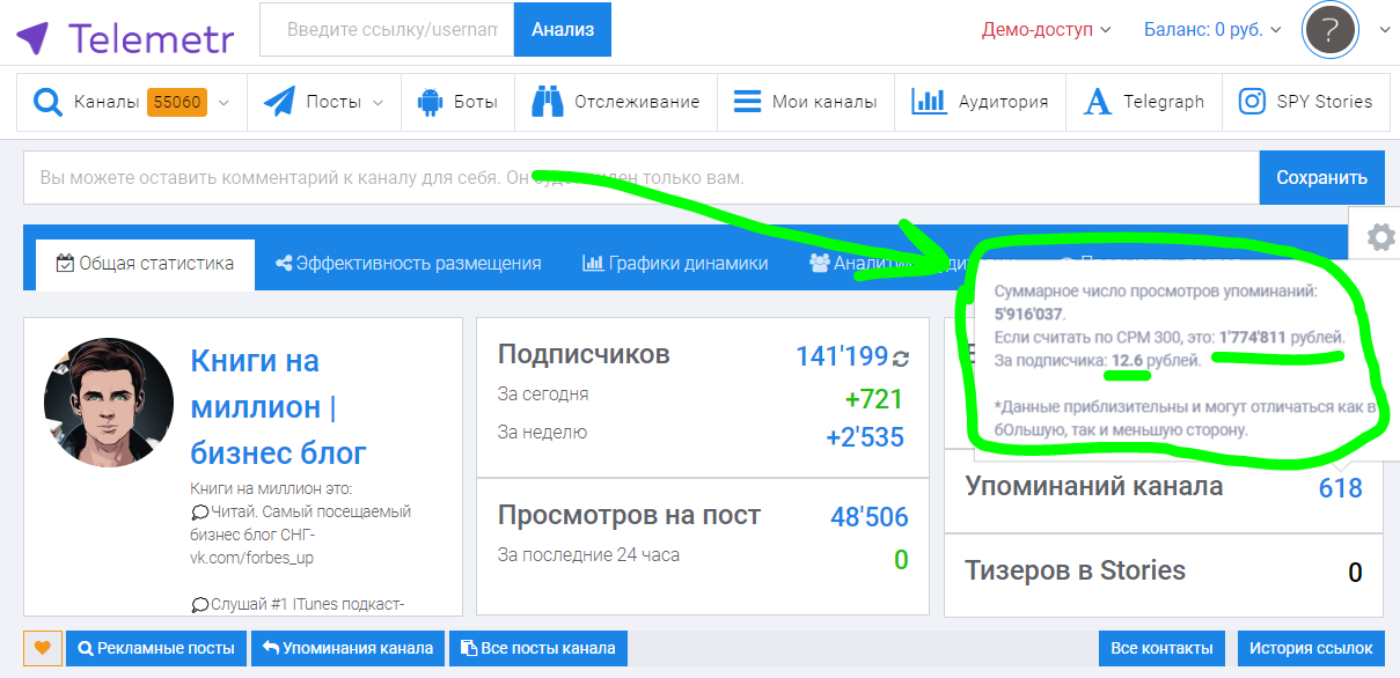Image resolution: width=1400 pixels, height=678 pixels.
Task: Open the SPY Stories menu item
Action: tap(1306, 102)
